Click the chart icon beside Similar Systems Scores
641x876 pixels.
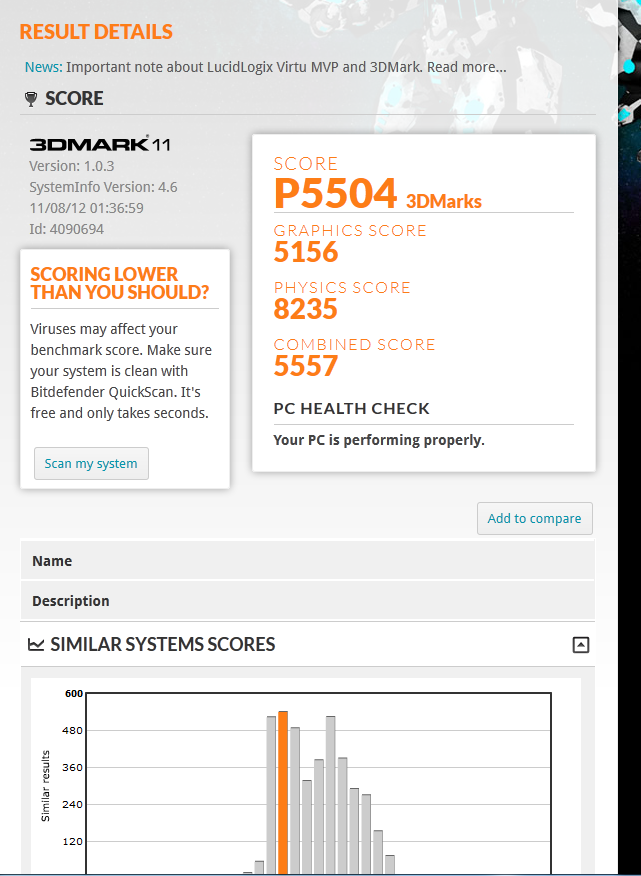click(x=36, y=645)
